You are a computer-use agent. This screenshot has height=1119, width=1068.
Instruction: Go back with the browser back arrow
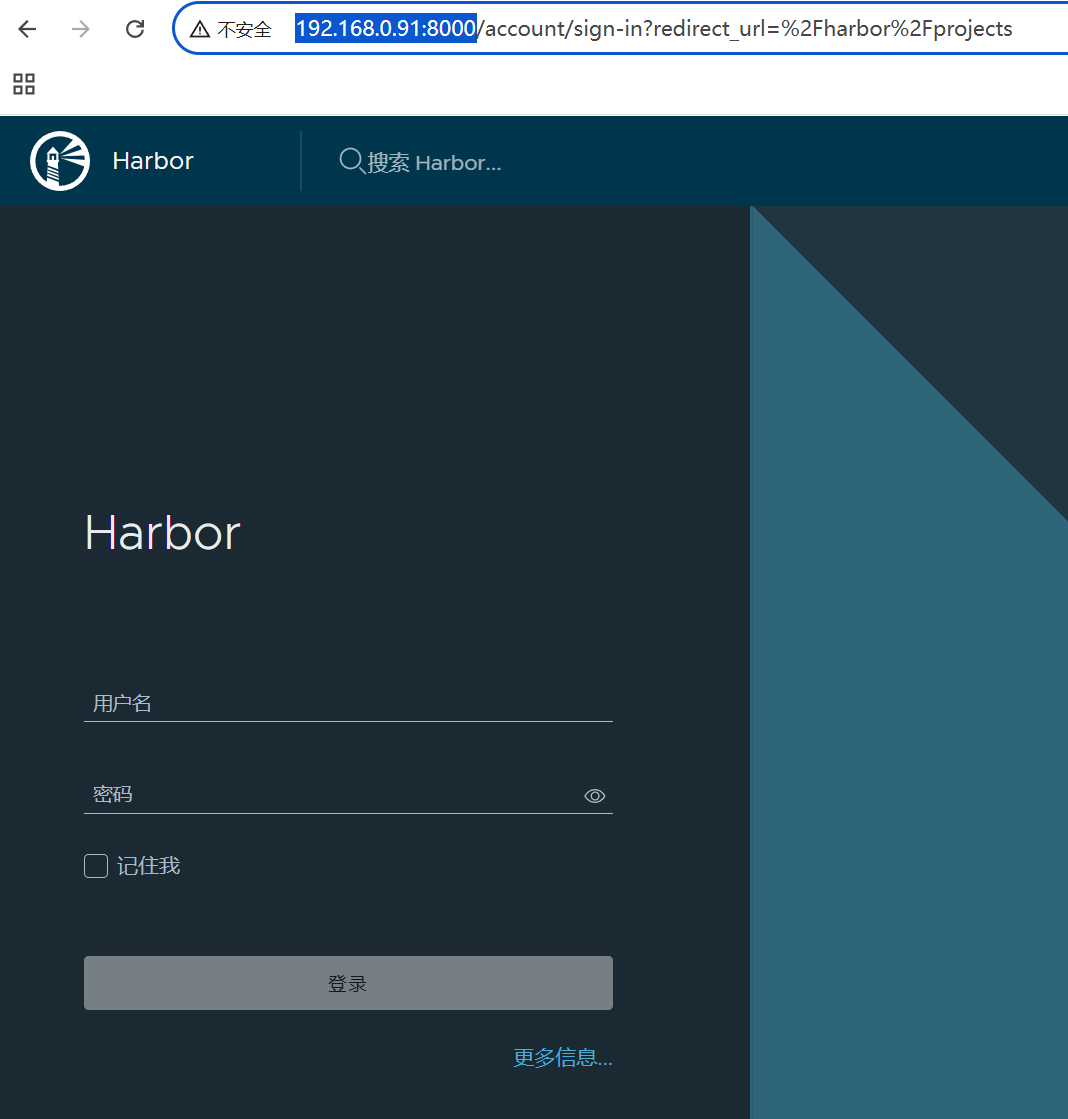(27, 29)
